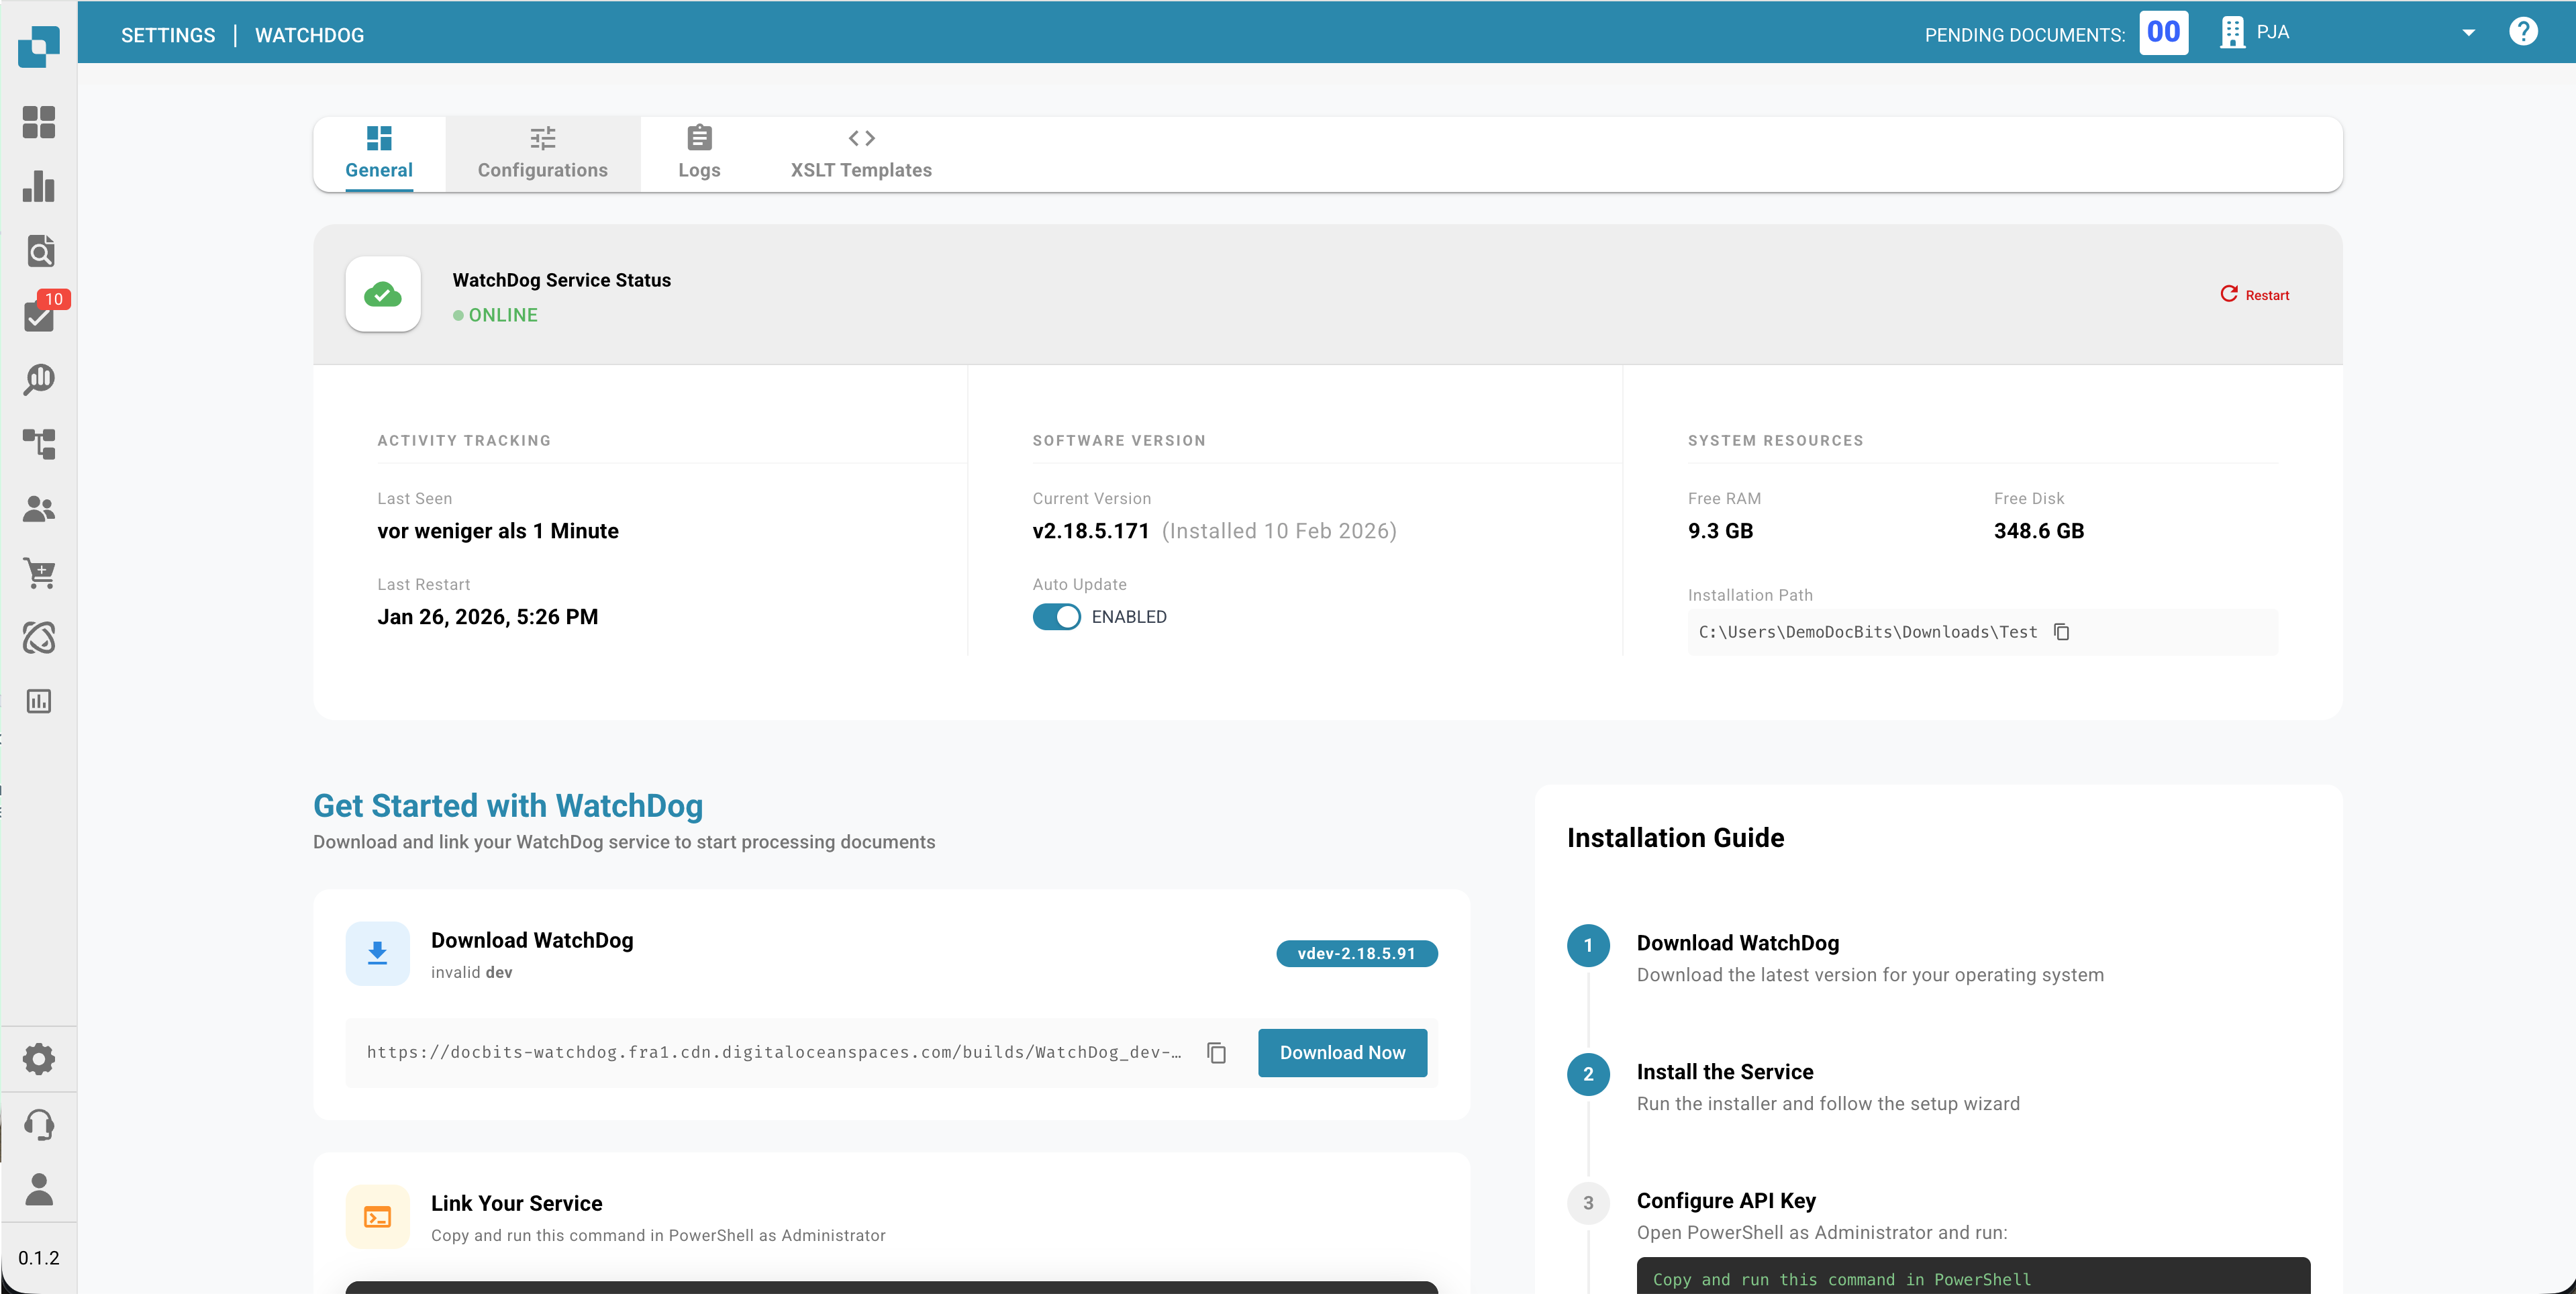Image resolution: width=2576 pixels, height=1294 pixels.
Task: Switch to the Configurations tab
Action: [542, 153]
